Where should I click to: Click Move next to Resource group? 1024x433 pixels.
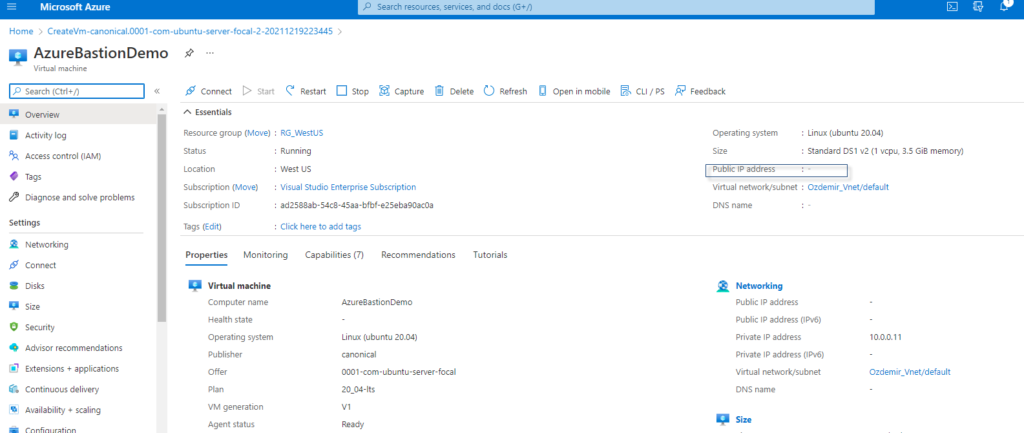click(257, 133)
